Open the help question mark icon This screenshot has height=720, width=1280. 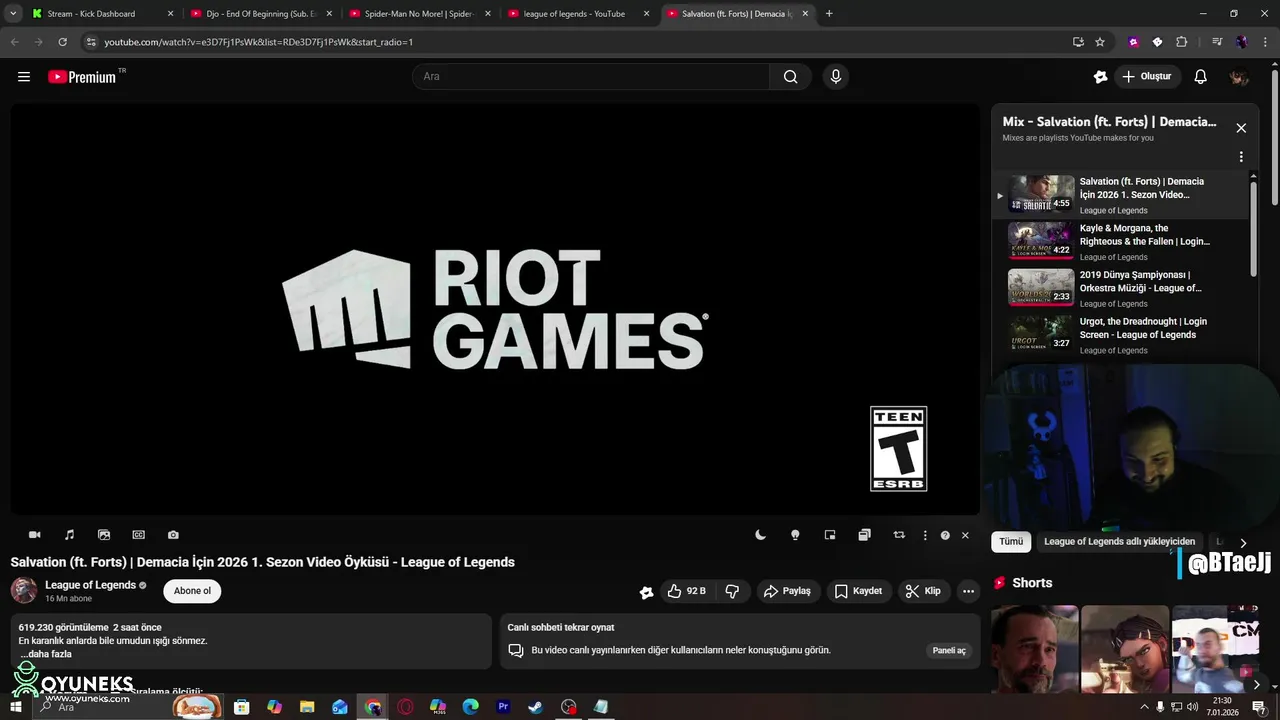pyautogui.click(x=945, y=535)
